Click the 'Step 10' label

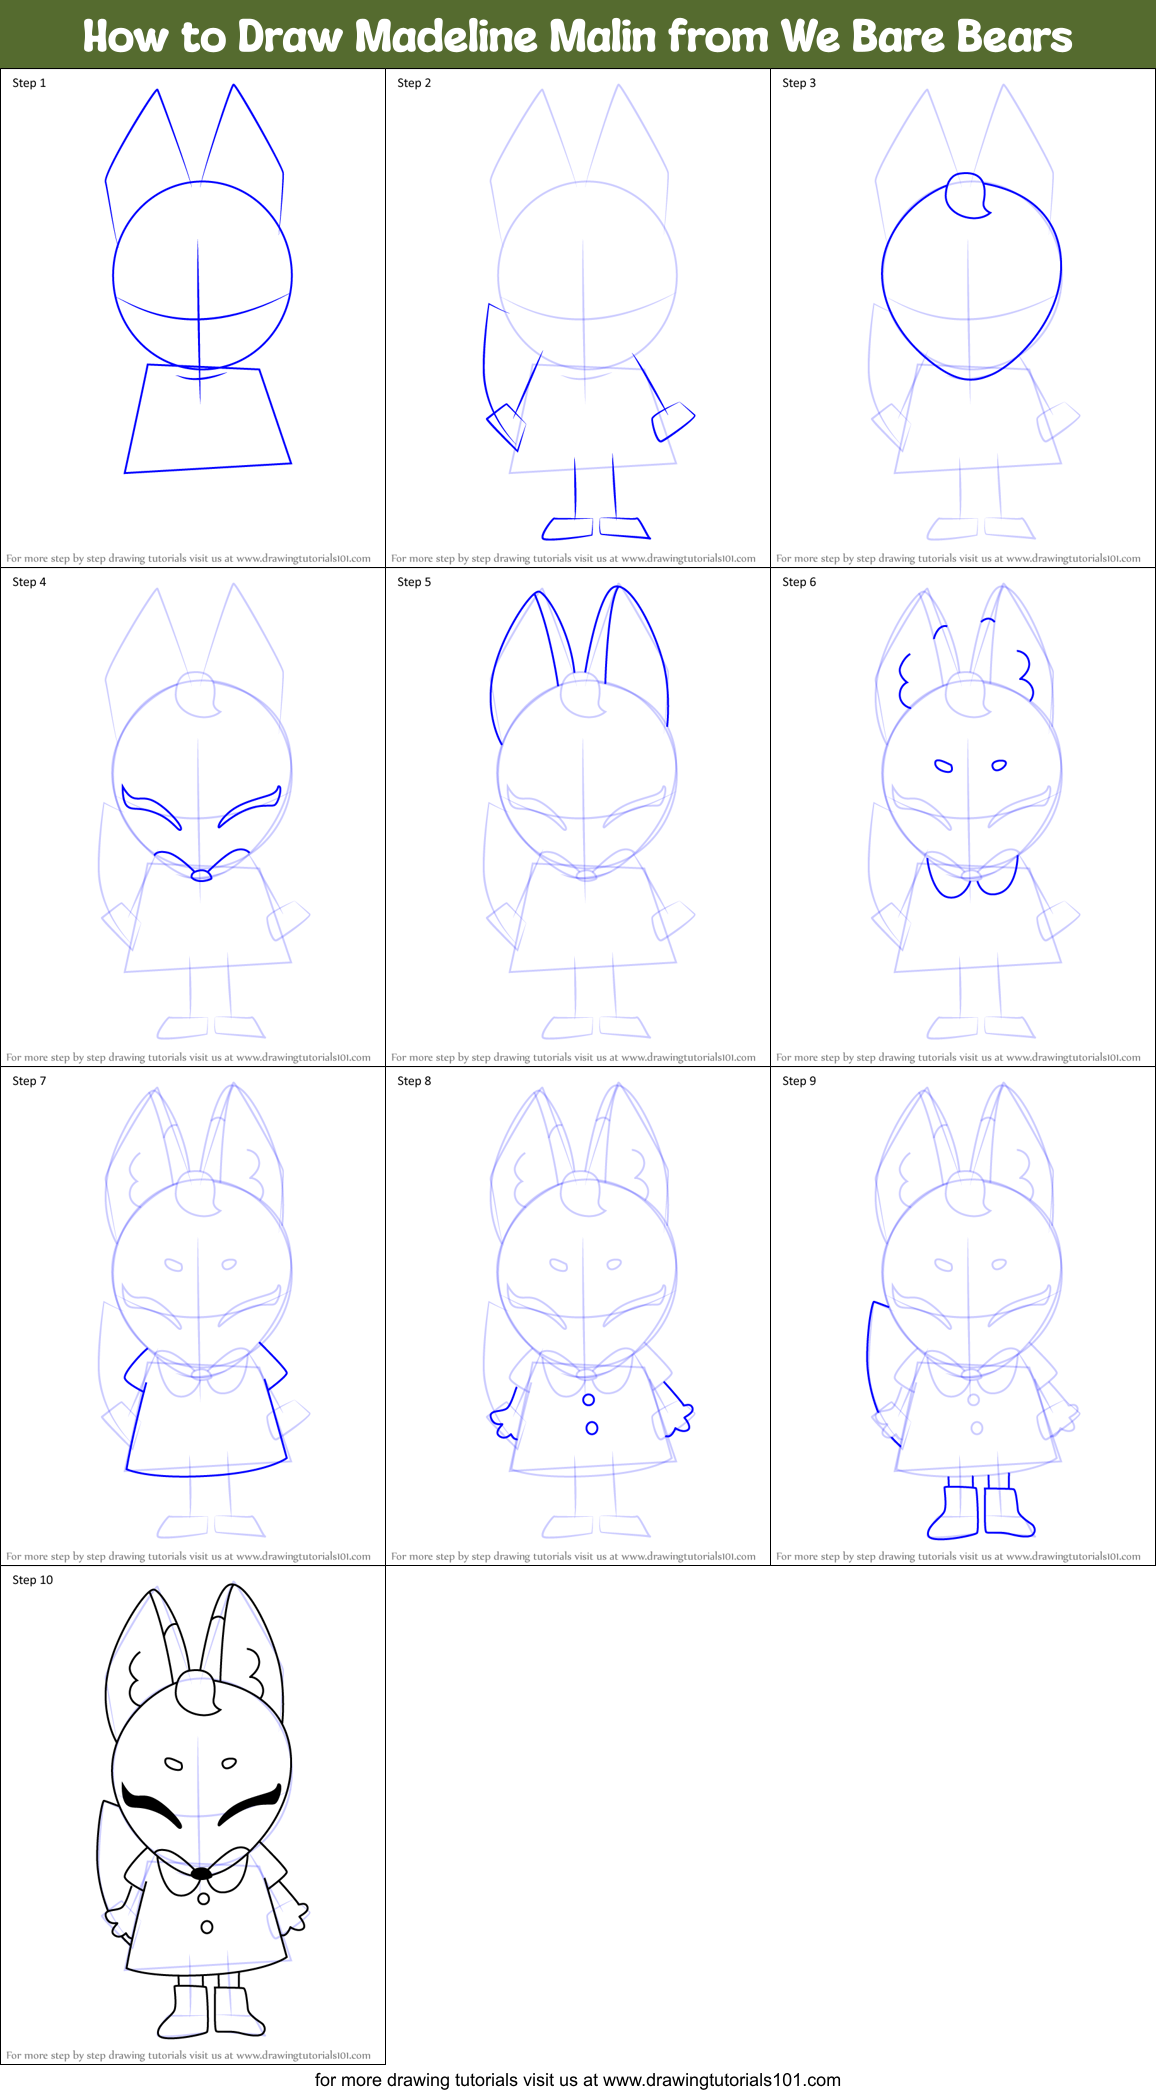point(33,1580)
